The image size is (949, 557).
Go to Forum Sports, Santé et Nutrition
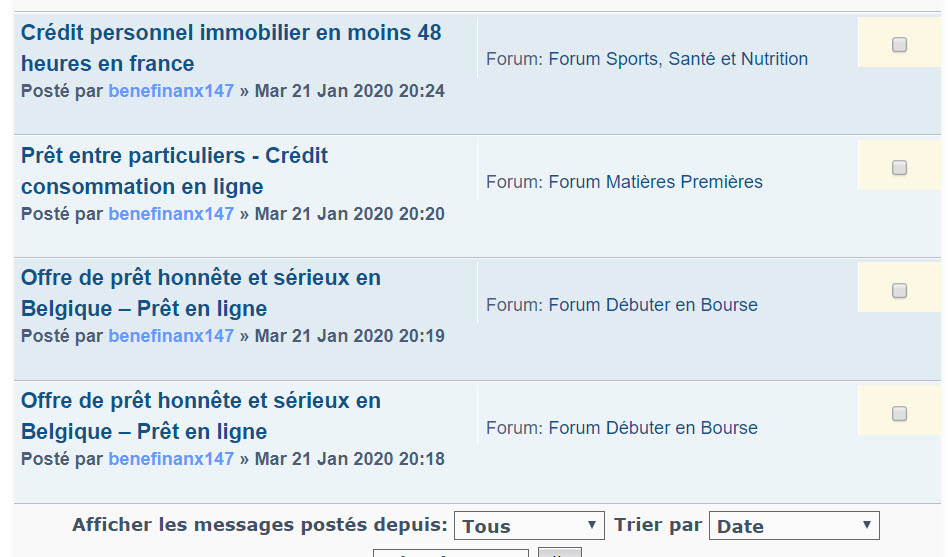(x=678, y=59)
